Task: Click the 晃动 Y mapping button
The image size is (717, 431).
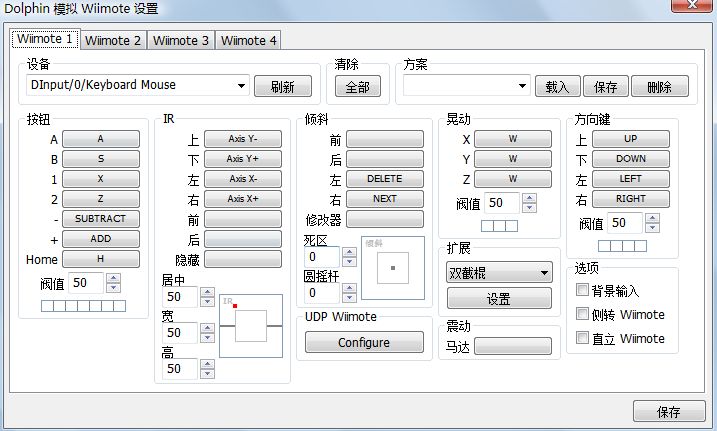Action: (x=513, y=159)
